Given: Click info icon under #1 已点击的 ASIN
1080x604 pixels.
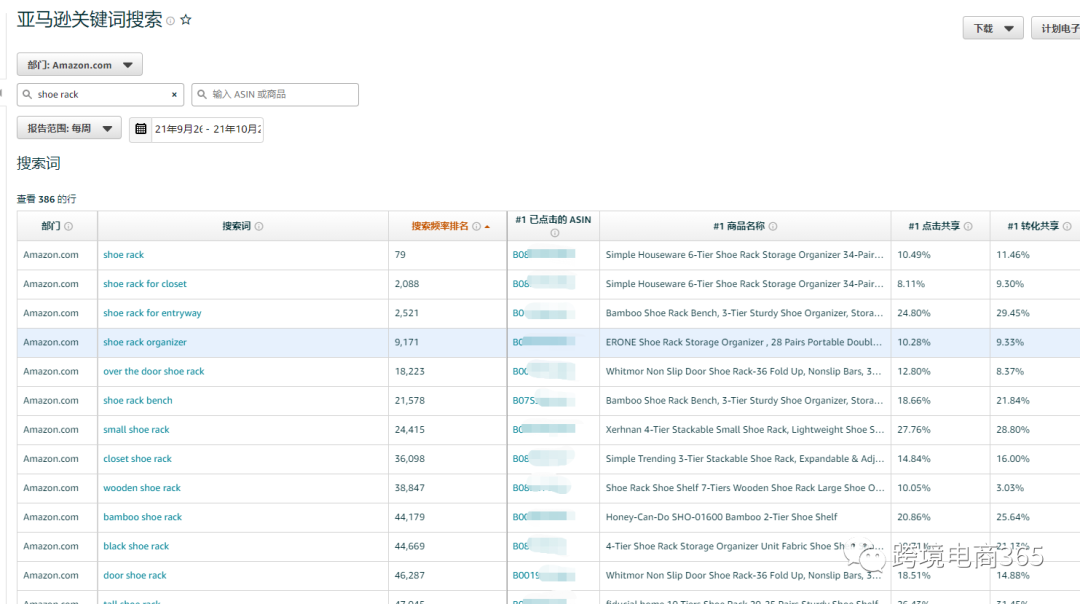Looking at the screenshot, I should 554,233.
